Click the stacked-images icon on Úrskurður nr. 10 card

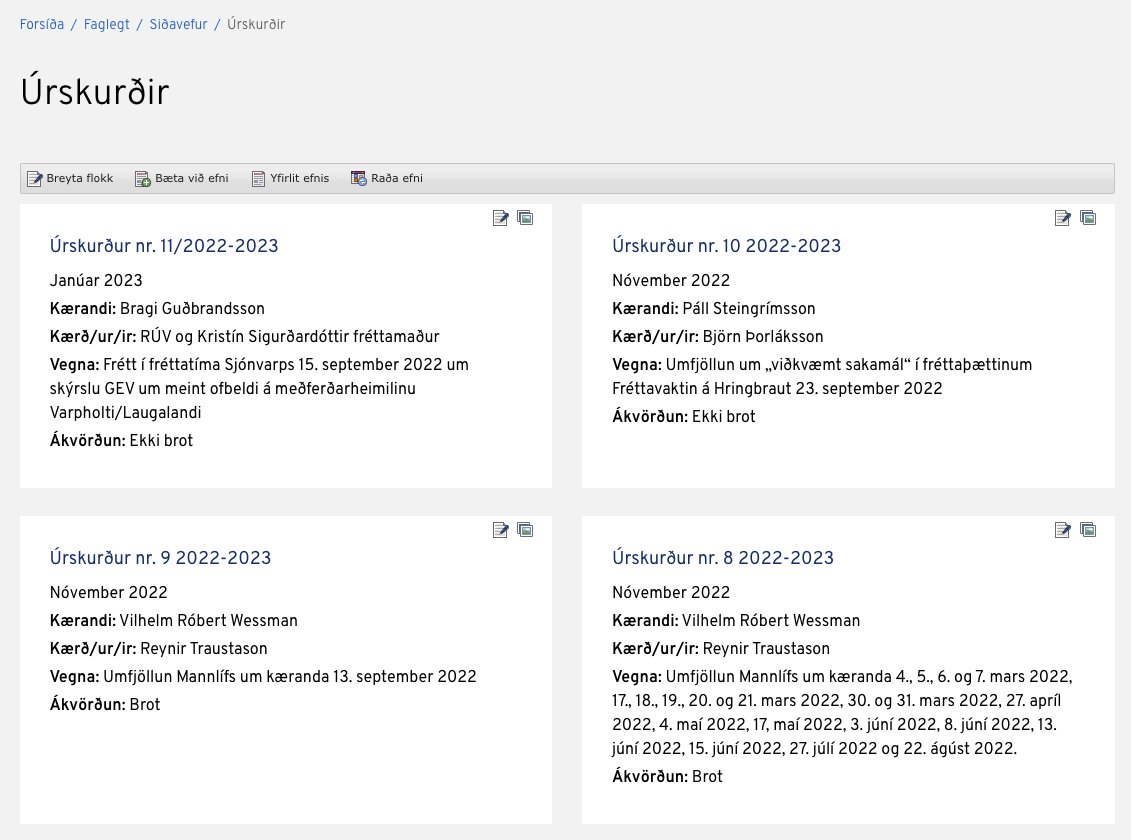[1088, 218]
